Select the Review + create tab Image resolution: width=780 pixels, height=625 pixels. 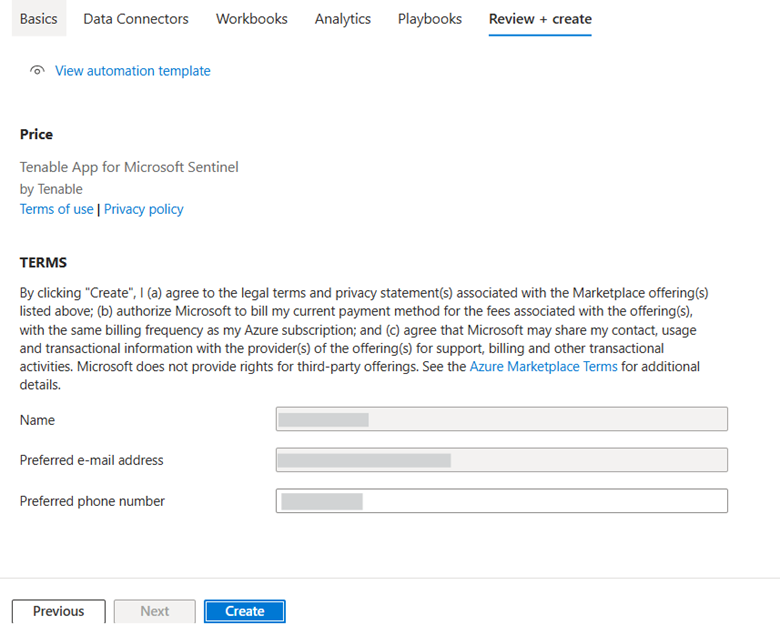(540, 19)
